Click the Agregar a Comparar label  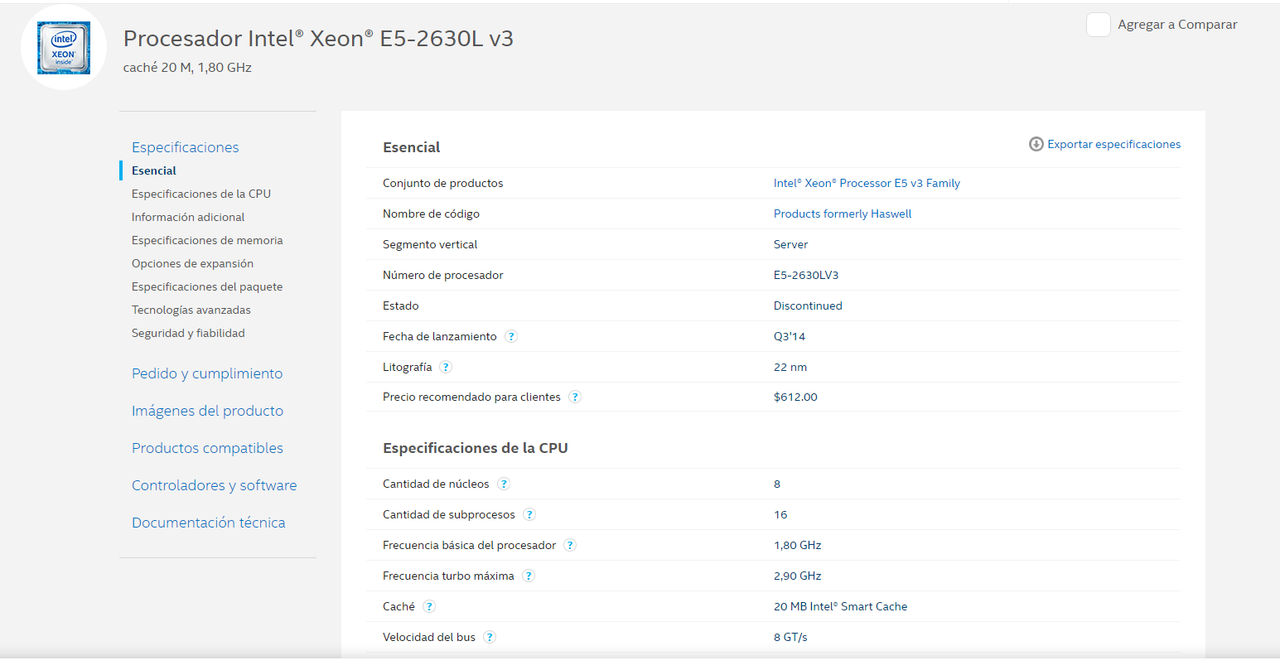(x=1177, y=25)
